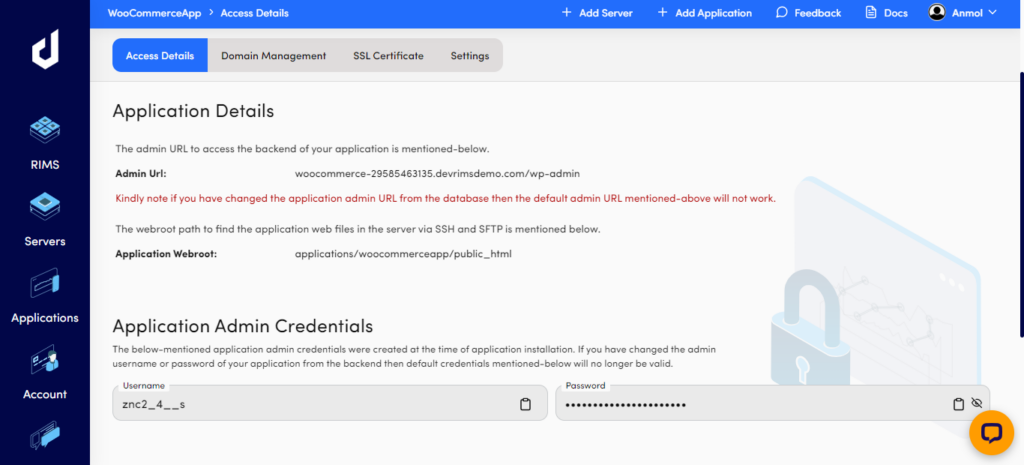
Task: Expand the Anmol user menu
Action: click(963, 13)
